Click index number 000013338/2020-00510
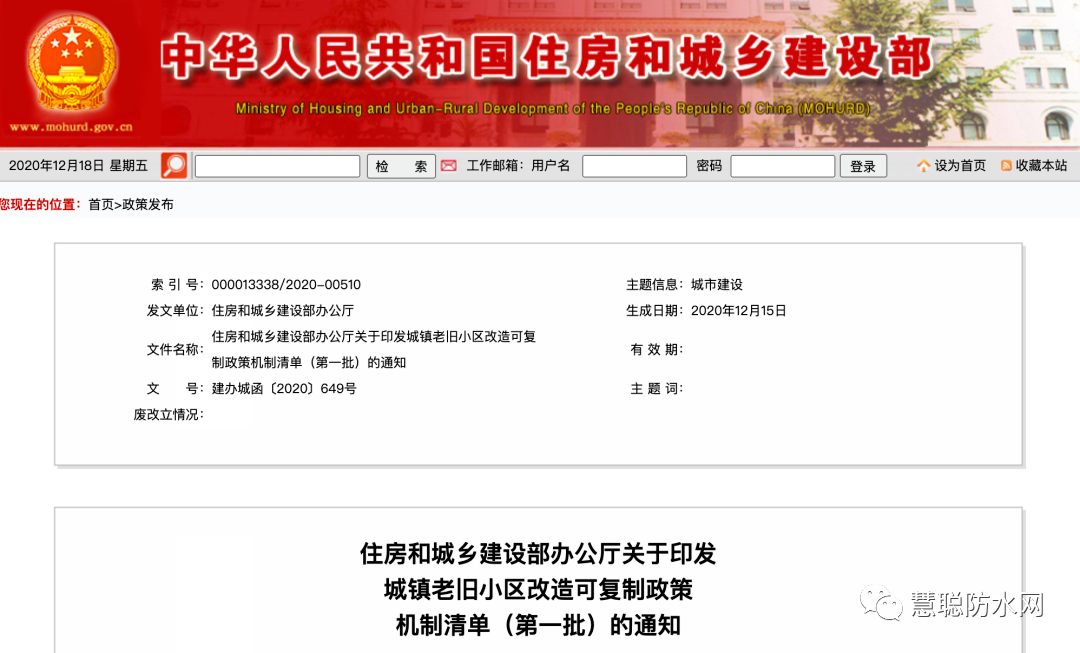 [286, 284]
